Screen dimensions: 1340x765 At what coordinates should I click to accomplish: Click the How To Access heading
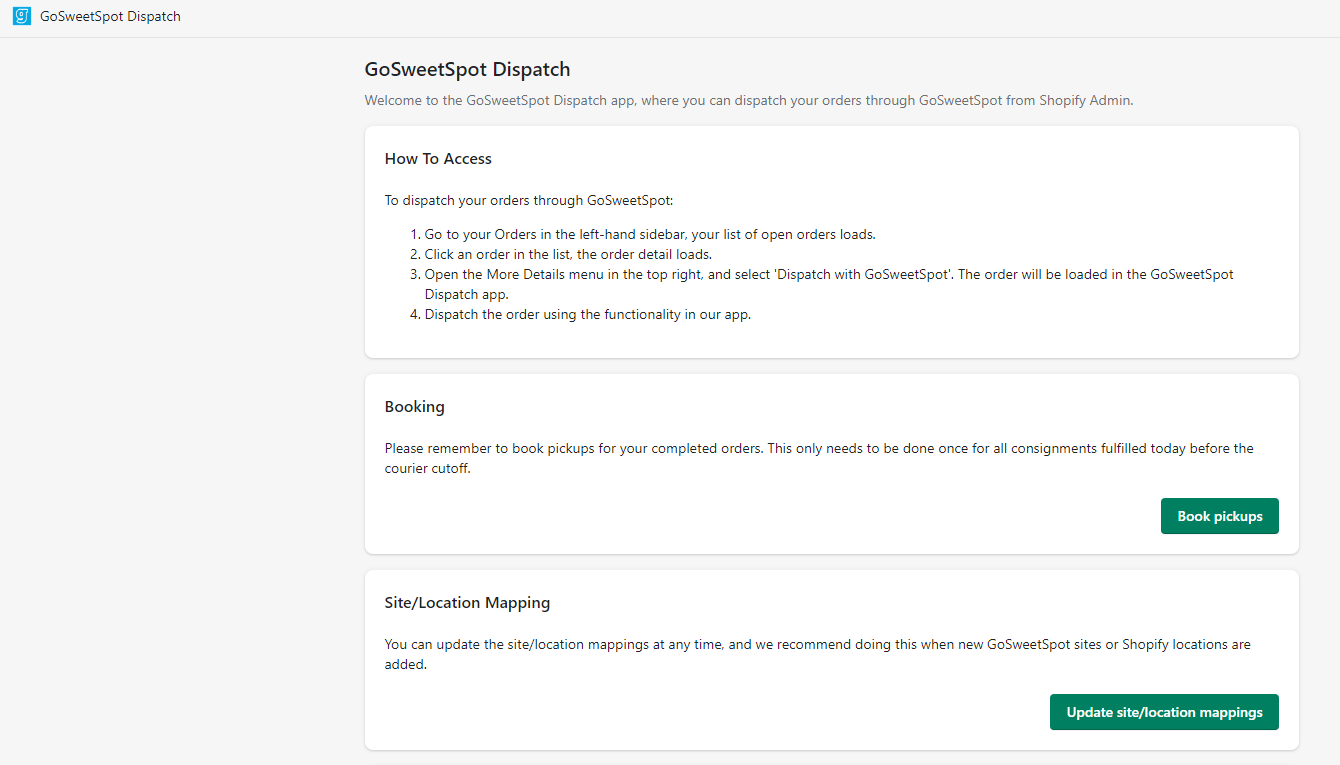coord(438,158)
